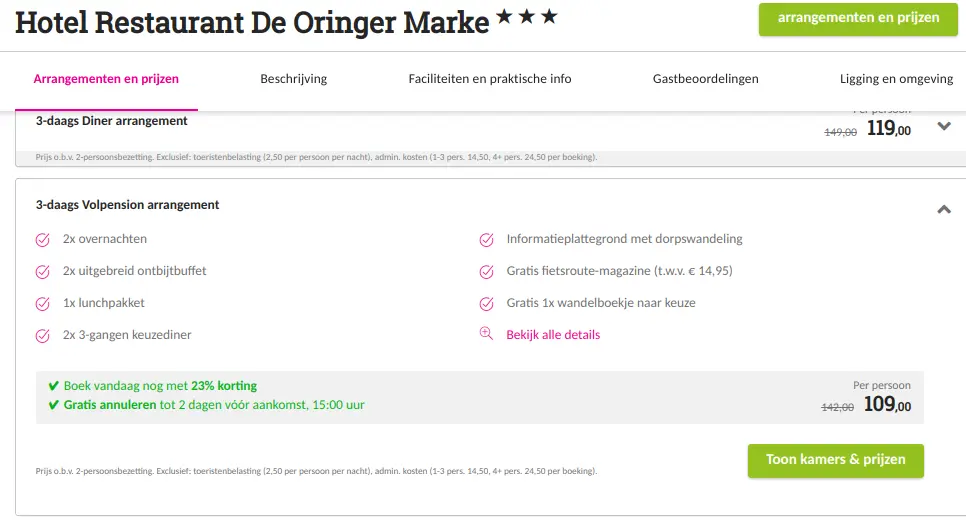The width and height of the screenshot is (966, 523).
Task: Collapse the 3-daags Volpension arrangement chevron
Action: pyautogui.click(x=944, y=209)
